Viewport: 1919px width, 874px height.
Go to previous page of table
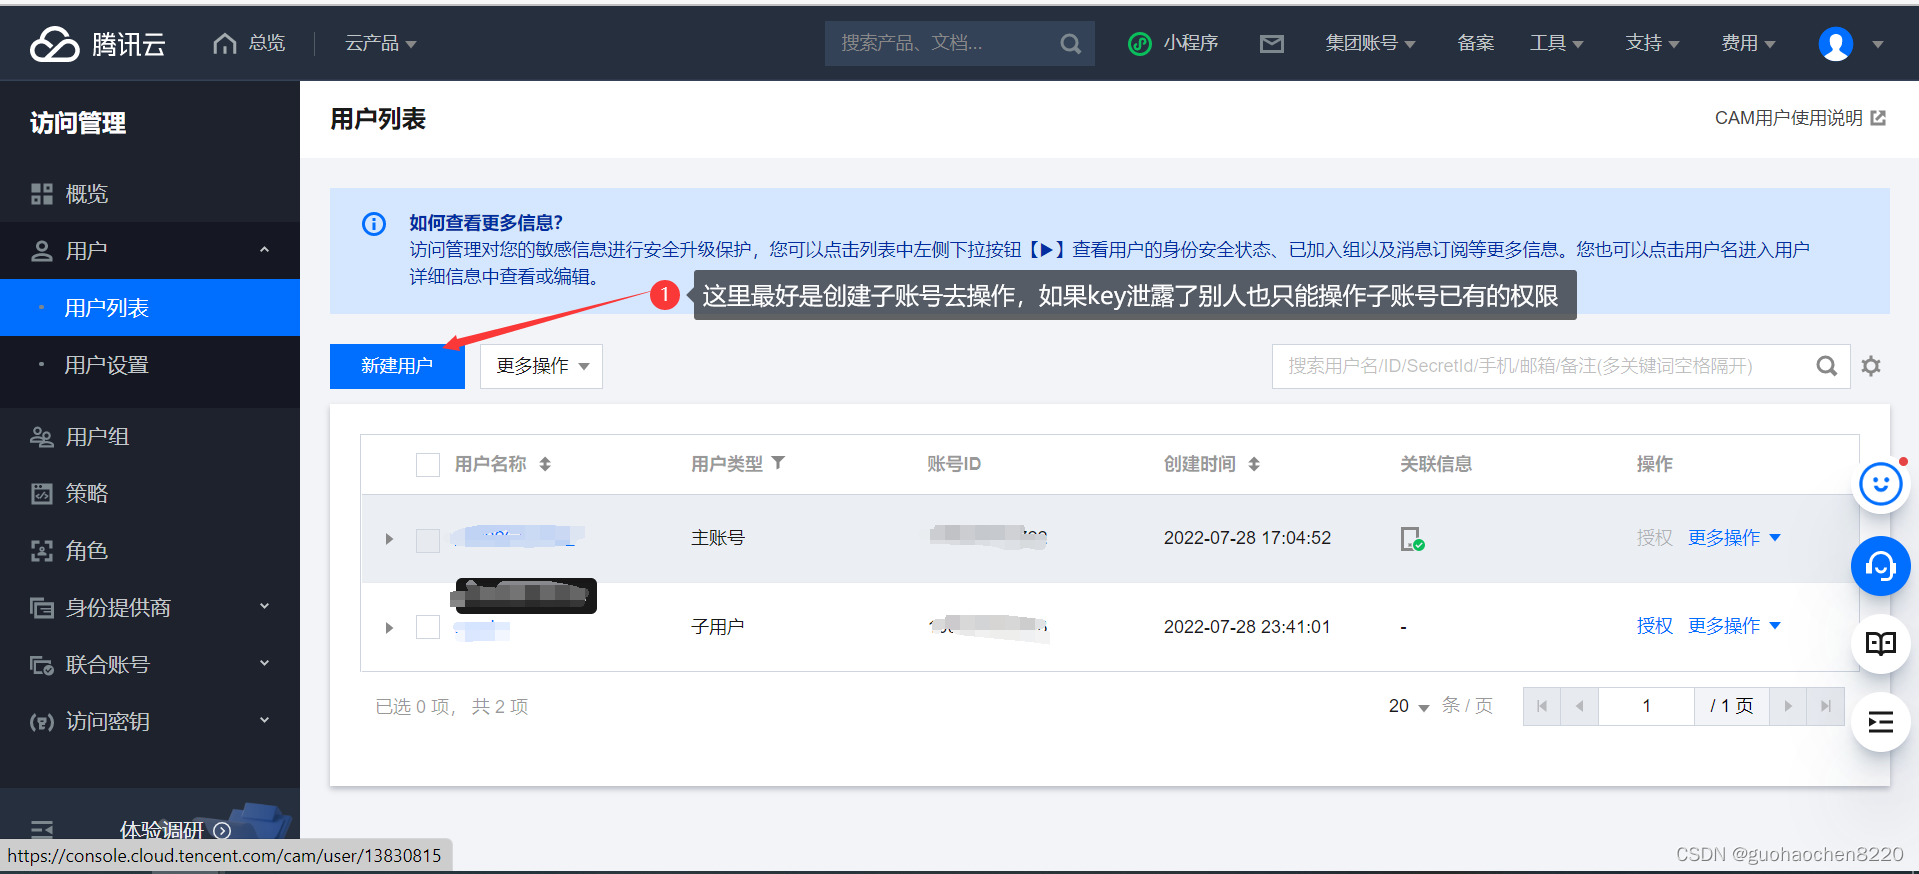click(1579, 706)
